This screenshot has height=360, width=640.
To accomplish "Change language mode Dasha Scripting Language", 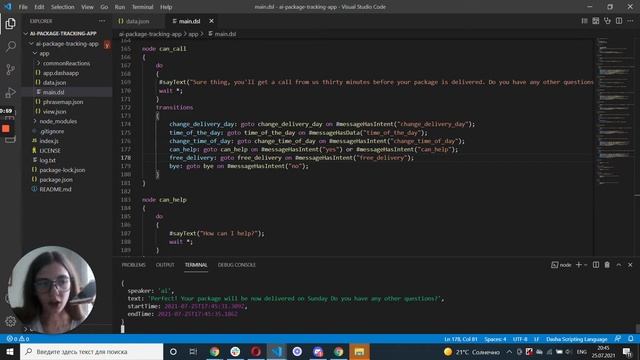I will click(x=576, y=339).
